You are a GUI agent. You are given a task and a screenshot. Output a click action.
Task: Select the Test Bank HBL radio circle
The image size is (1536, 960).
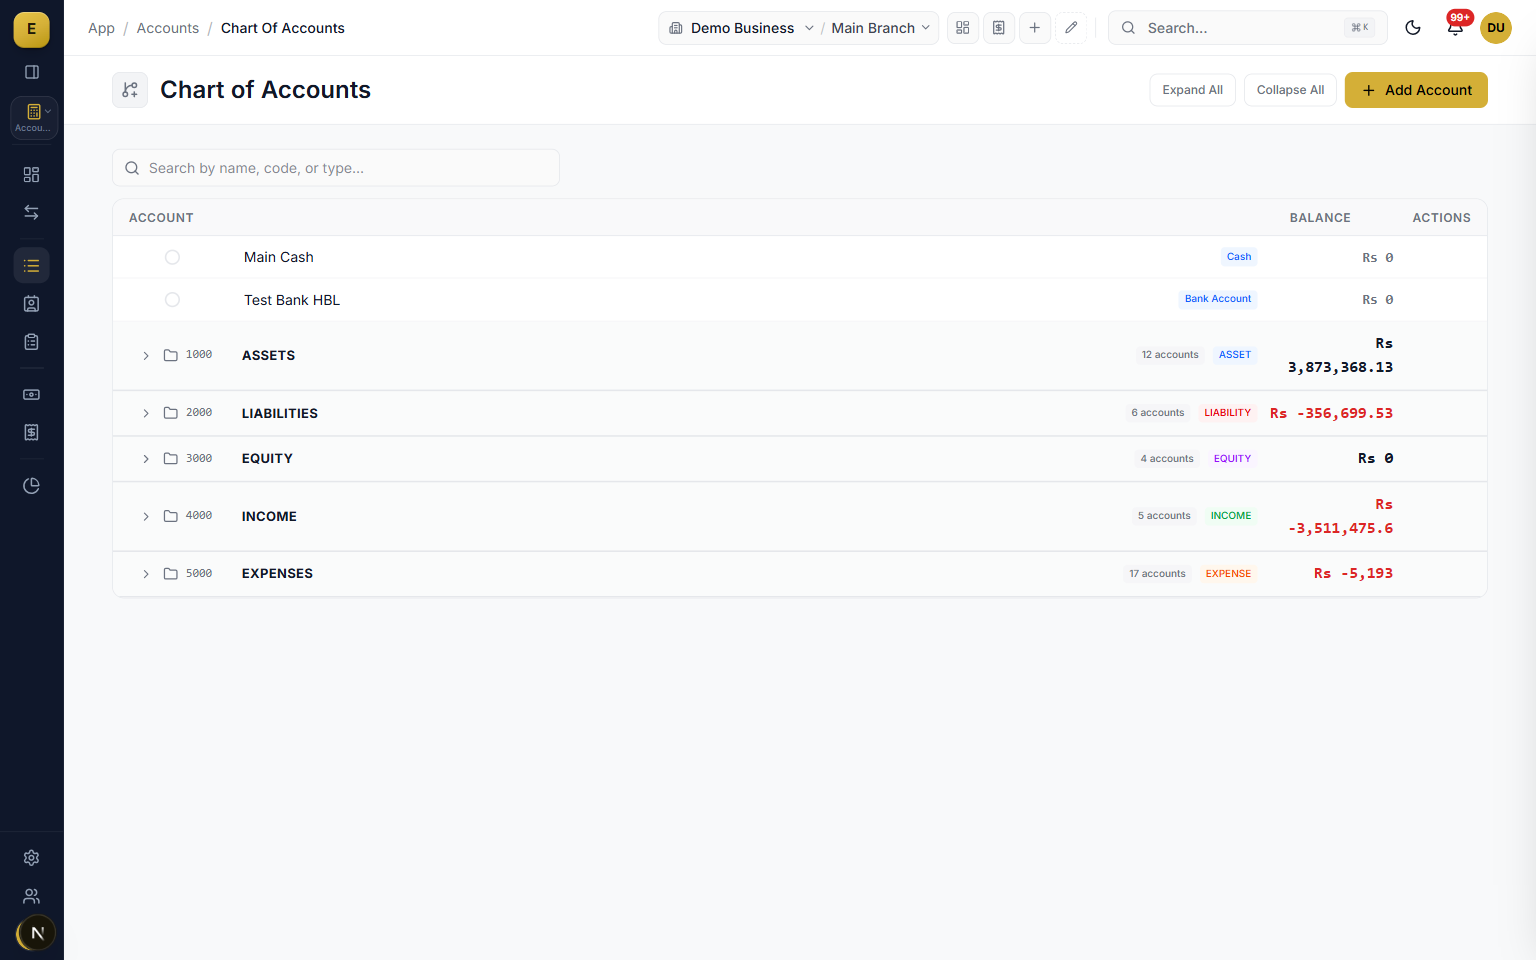tap(172, 300)
